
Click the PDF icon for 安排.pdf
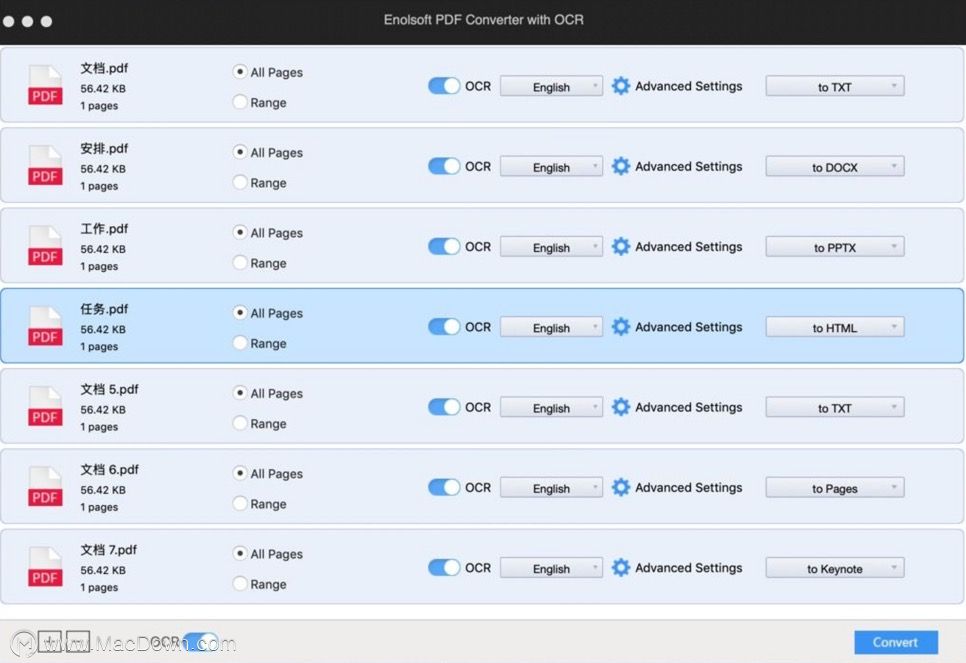45,165
